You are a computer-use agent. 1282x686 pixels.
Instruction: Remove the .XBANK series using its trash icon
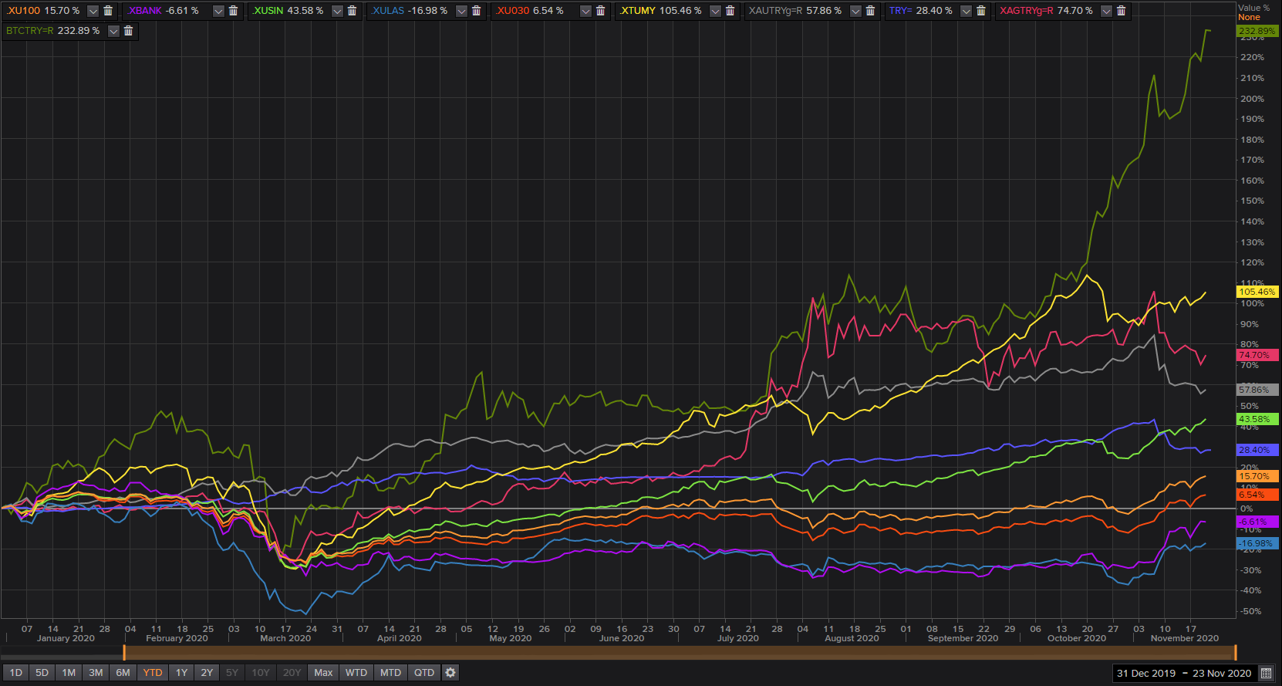pyautogui.click(x=233, y=11)
